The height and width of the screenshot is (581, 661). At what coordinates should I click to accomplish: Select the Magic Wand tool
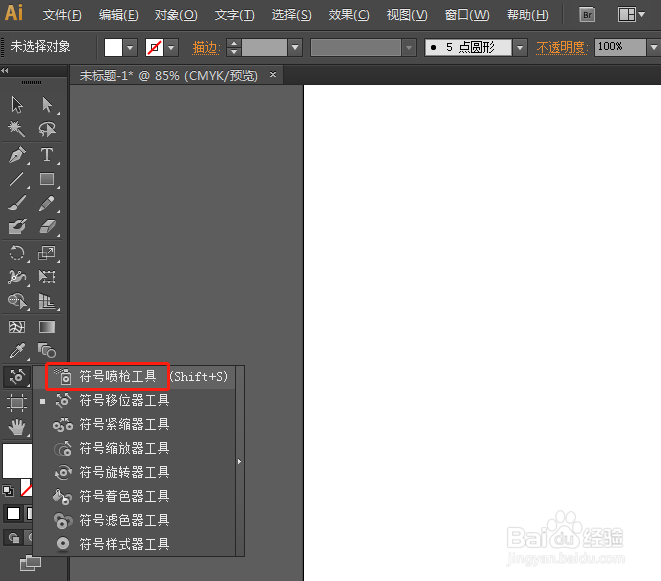tap(17, 129)
